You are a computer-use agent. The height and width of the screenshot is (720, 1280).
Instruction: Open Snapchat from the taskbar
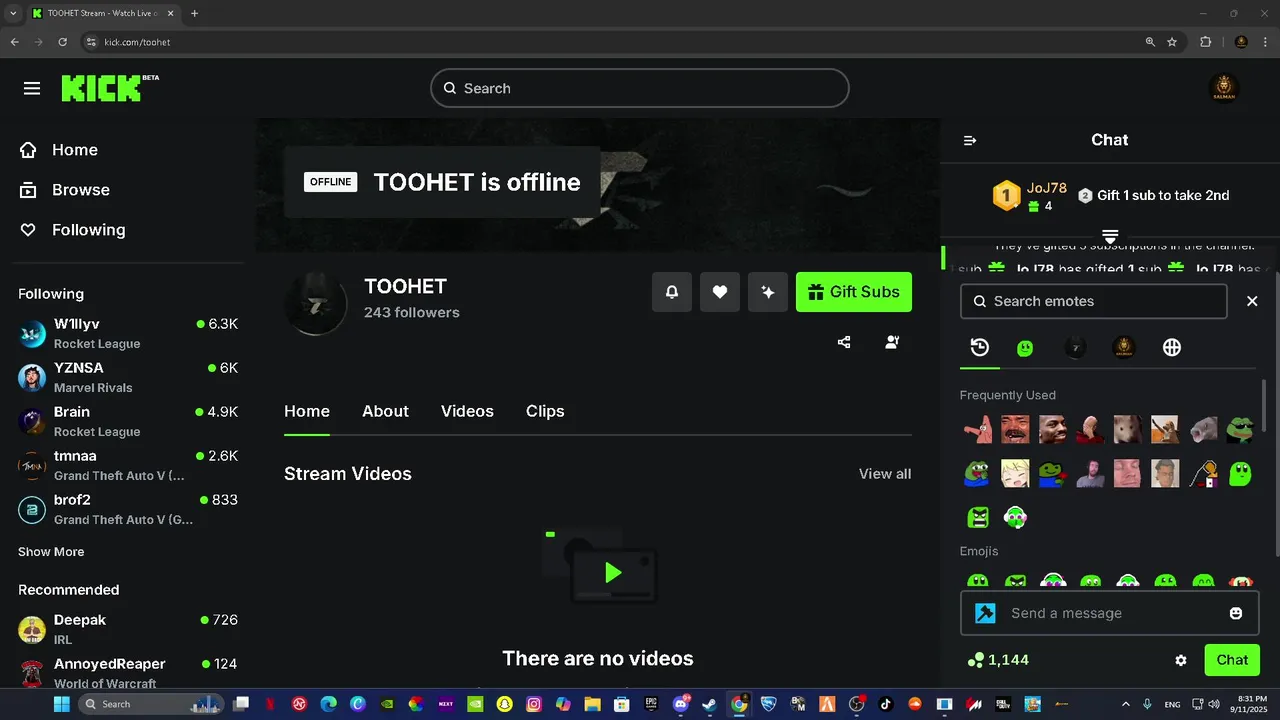(504, 704)
